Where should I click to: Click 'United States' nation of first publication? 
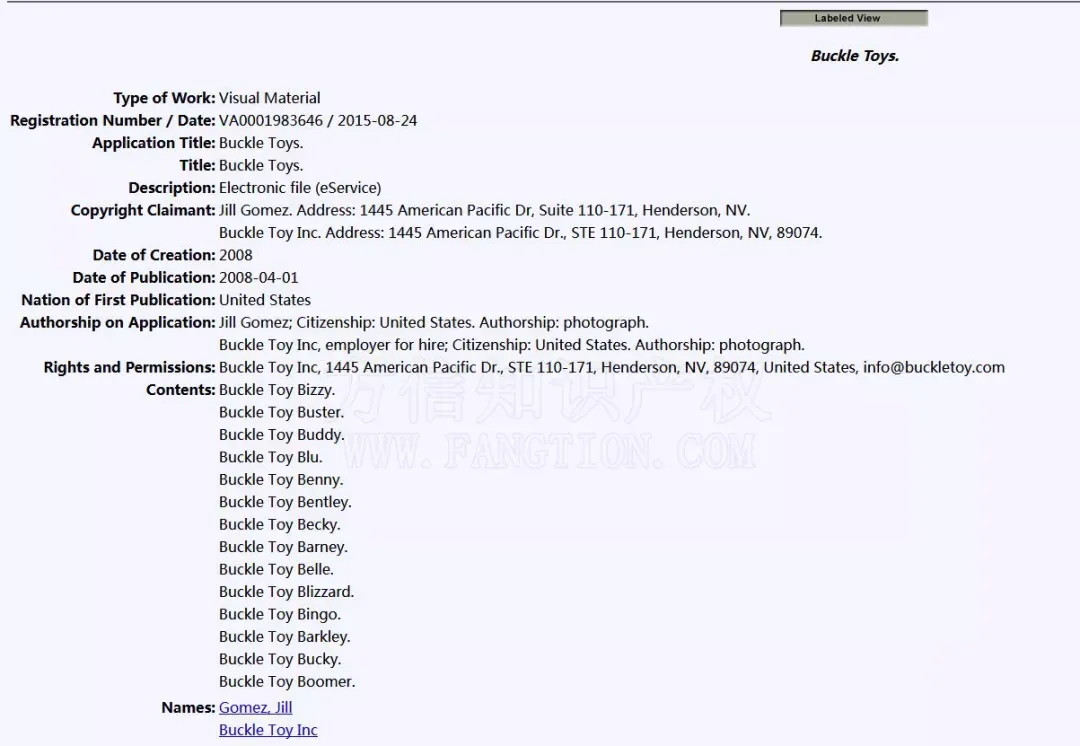tap(264, 300)
